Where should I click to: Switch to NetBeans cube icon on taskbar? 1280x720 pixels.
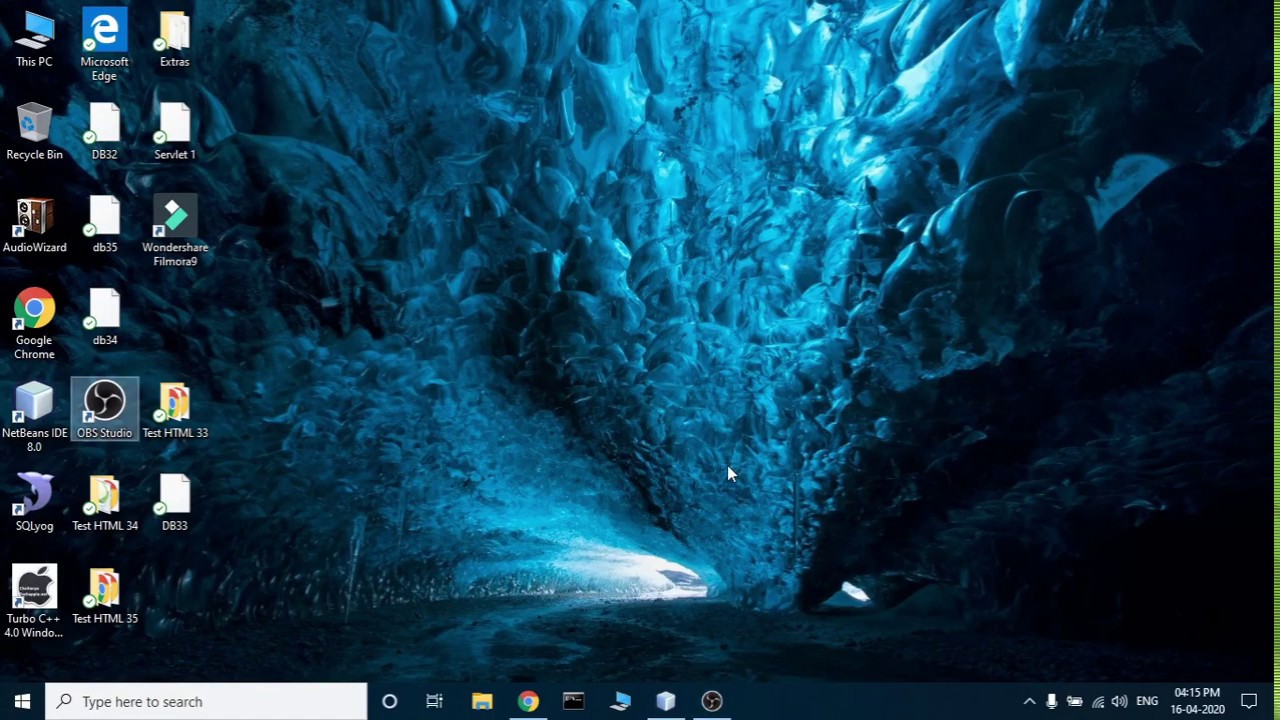coord(666,701)
